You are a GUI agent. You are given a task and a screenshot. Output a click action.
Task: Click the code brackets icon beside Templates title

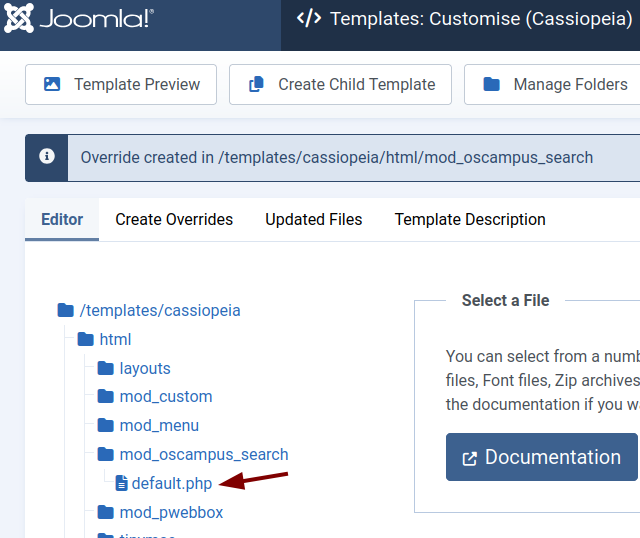(x=309, y=18)
